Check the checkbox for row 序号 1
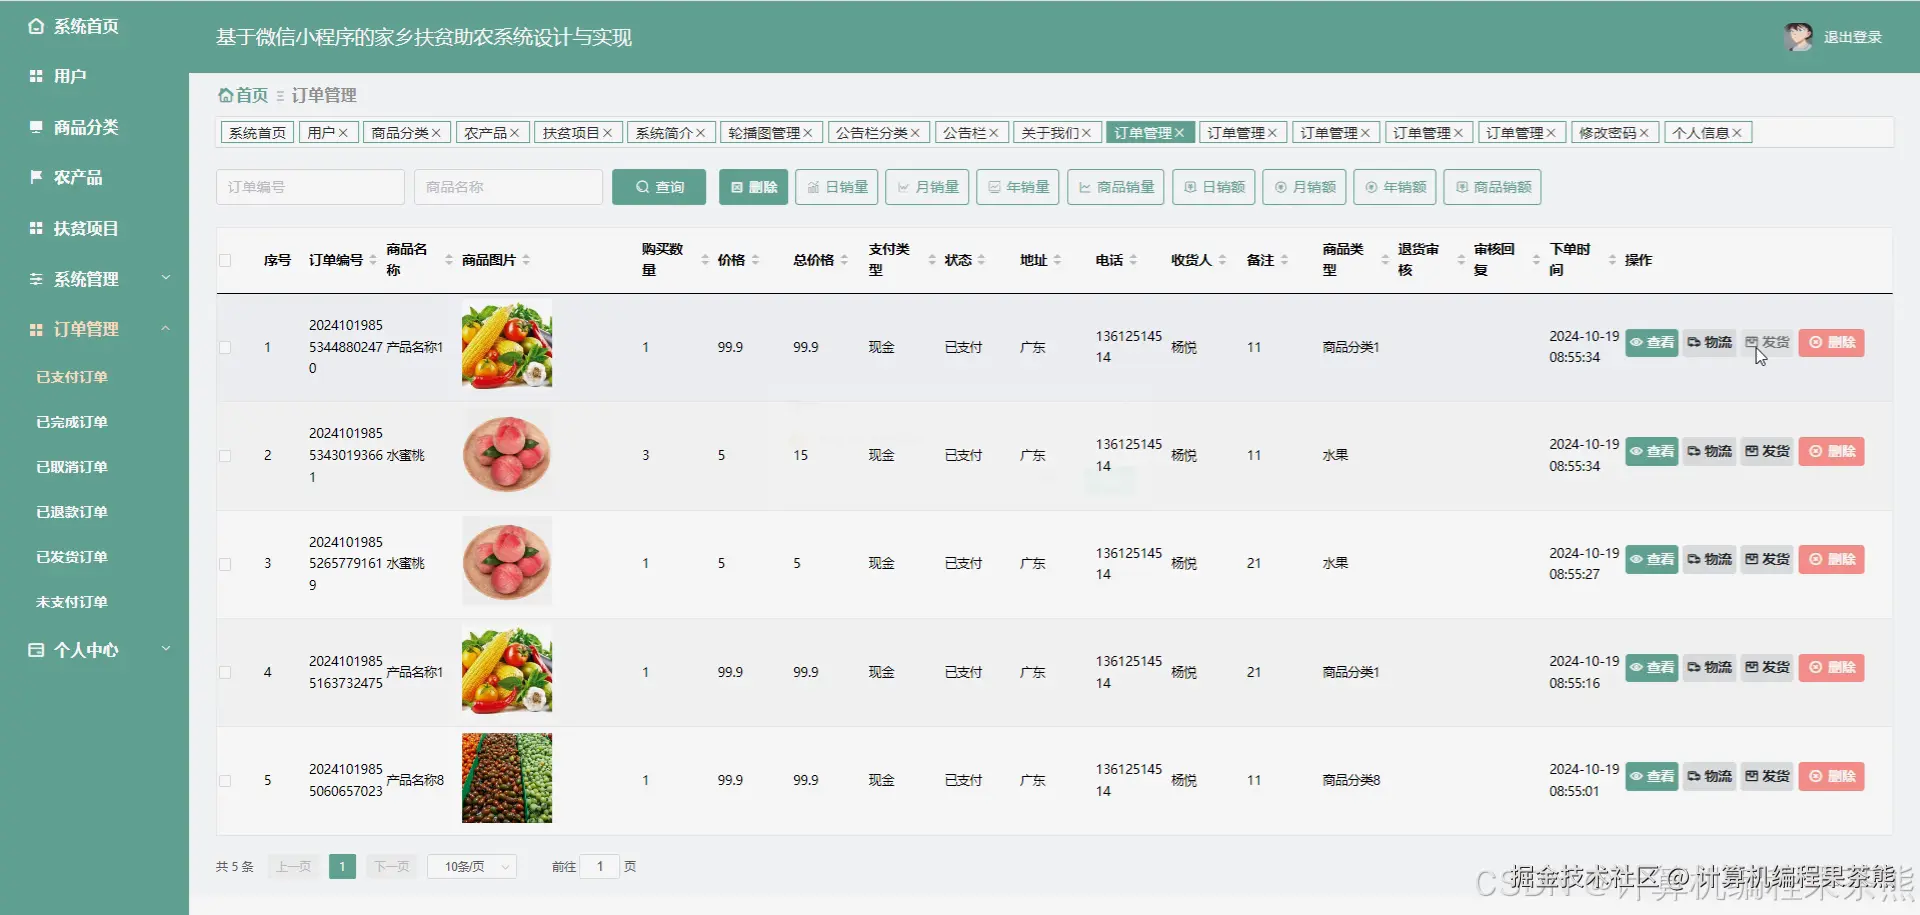The height and width of the screenshot is (915, 1920). coord(225,347)
